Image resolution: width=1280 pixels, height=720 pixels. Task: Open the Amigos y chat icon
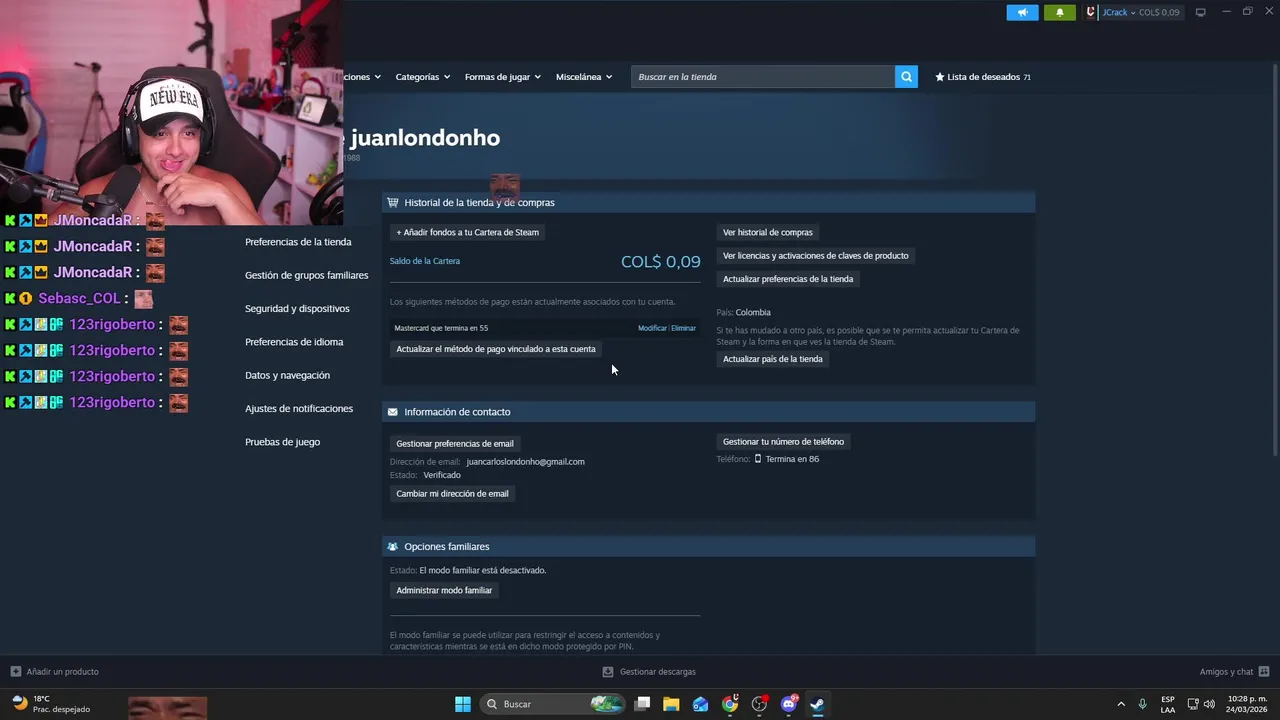pos(1264,672)
